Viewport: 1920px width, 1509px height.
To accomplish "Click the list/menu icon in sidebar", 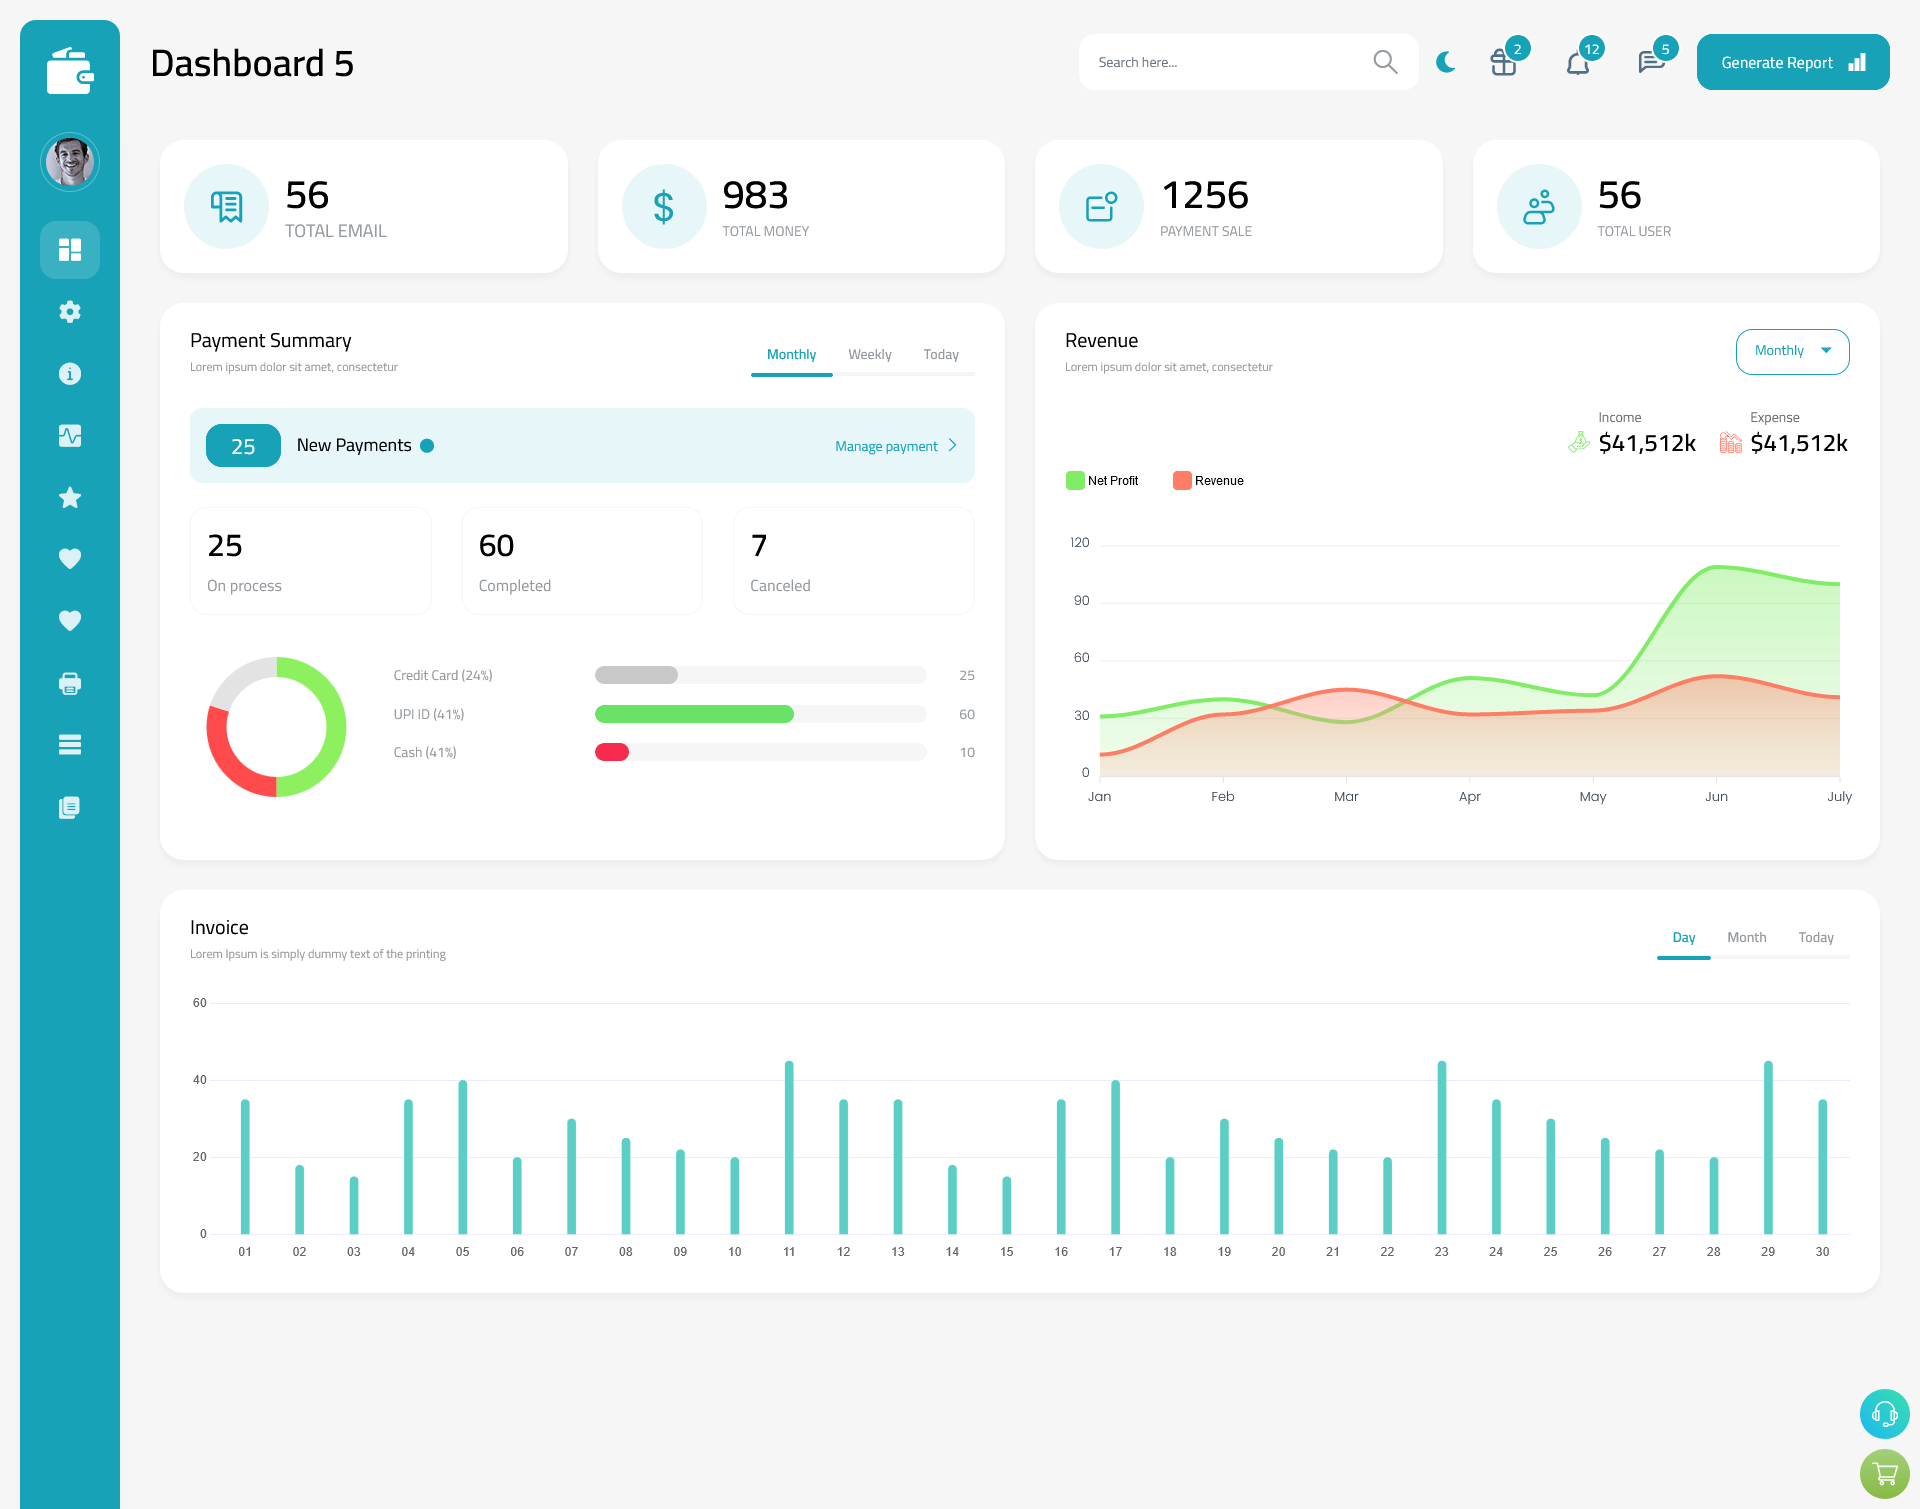I will point(69,744).
